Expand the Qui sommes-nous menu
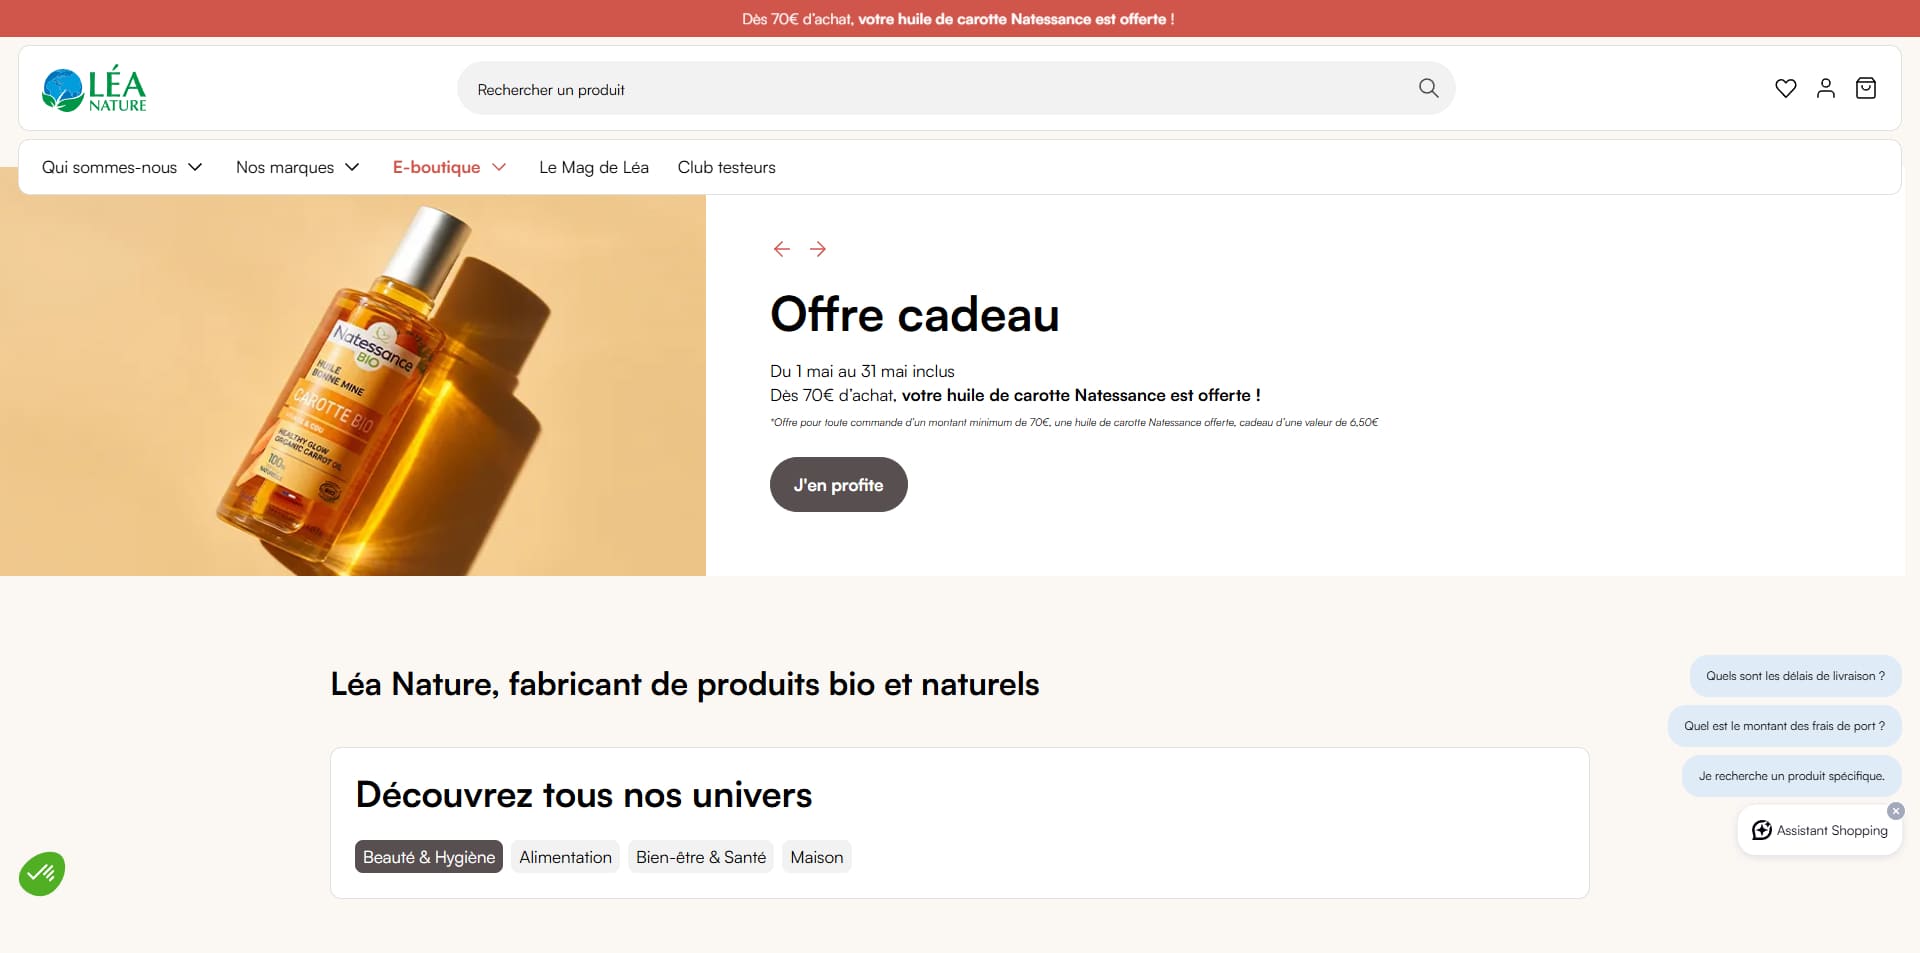The height and width of the screenshot is (953, 1920). click(122, 167)
